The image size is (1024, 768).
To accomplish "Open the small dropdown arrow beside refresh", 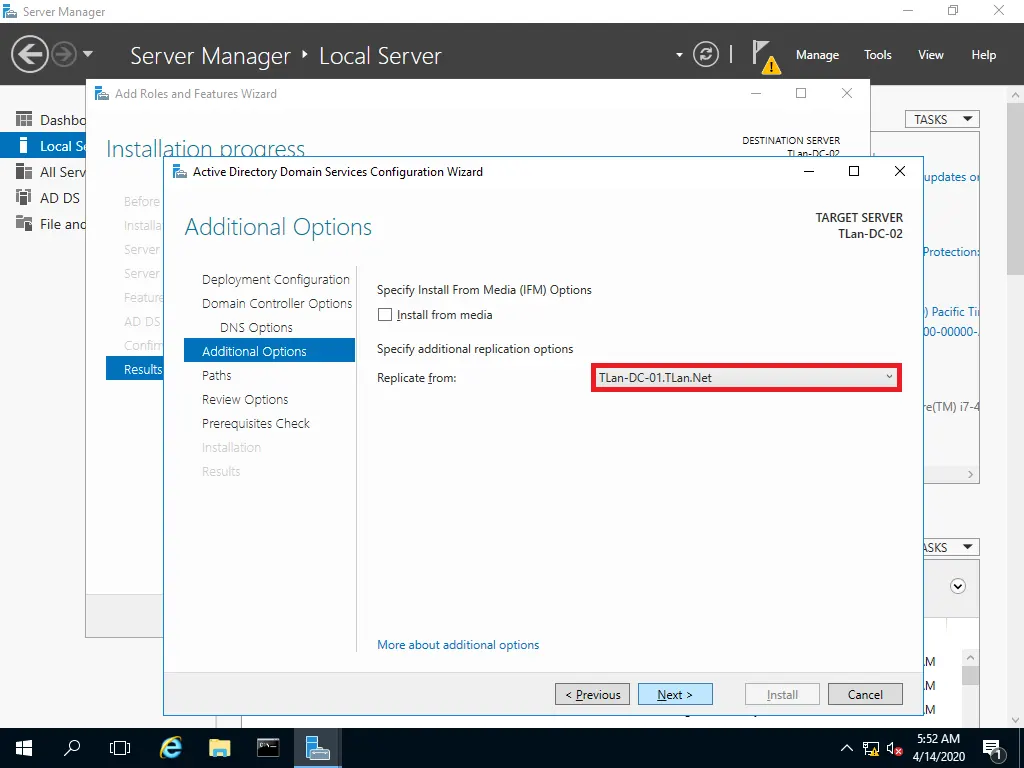I will click(679, 55).
